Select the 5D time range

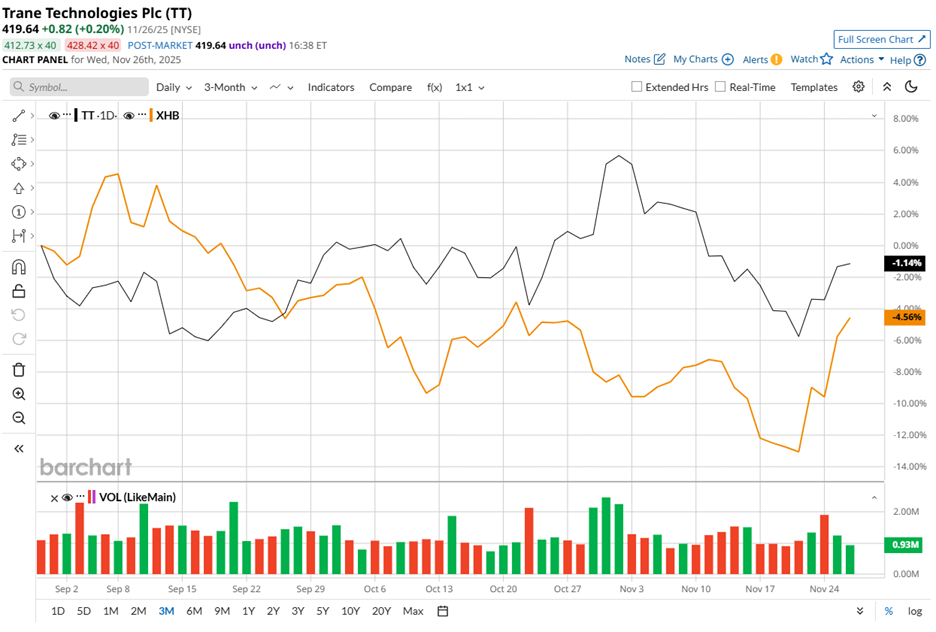[x=84, y=611]
